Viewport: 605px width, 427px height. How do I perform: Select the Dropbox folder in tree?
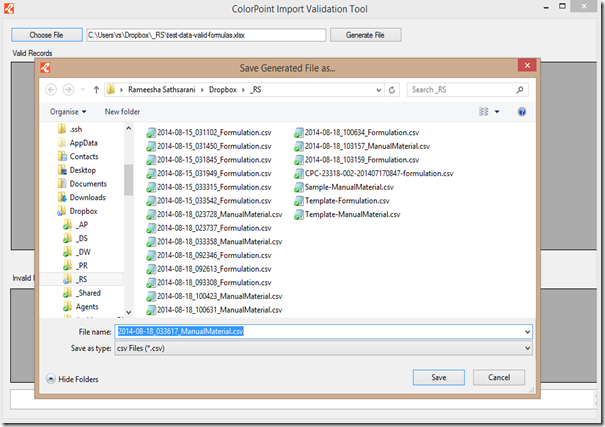click(78, 211)
